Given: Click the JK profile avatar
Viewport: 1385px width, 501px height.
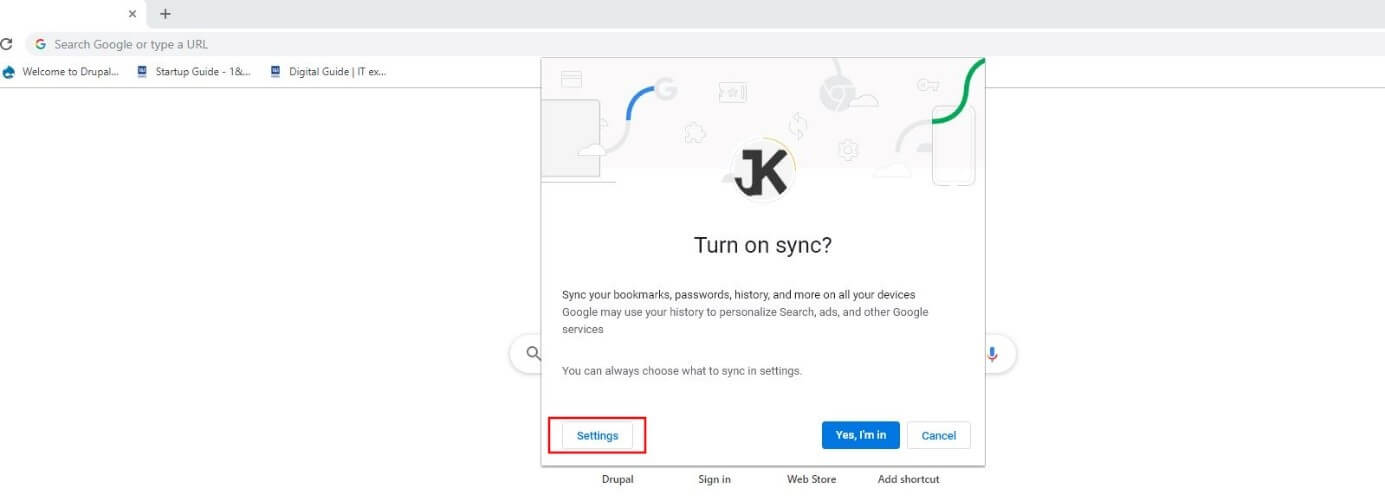Looking at the screenshot, I should click(x=762, y=171).
